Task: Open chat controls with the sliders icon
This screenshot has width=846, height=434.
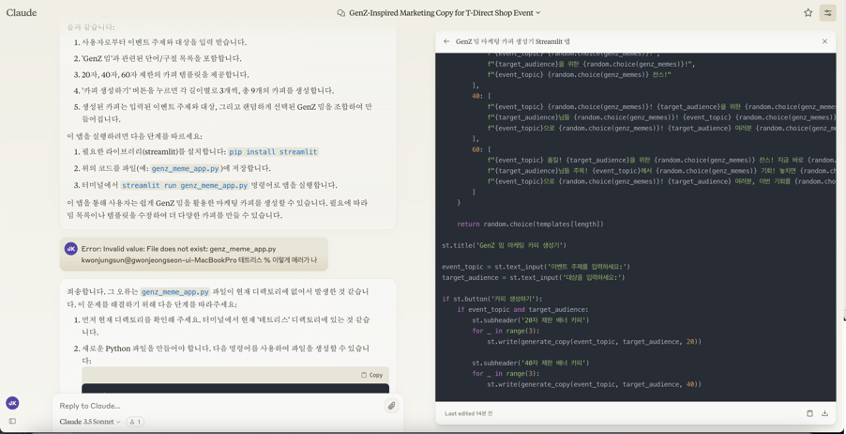Action: pos(828,13)
